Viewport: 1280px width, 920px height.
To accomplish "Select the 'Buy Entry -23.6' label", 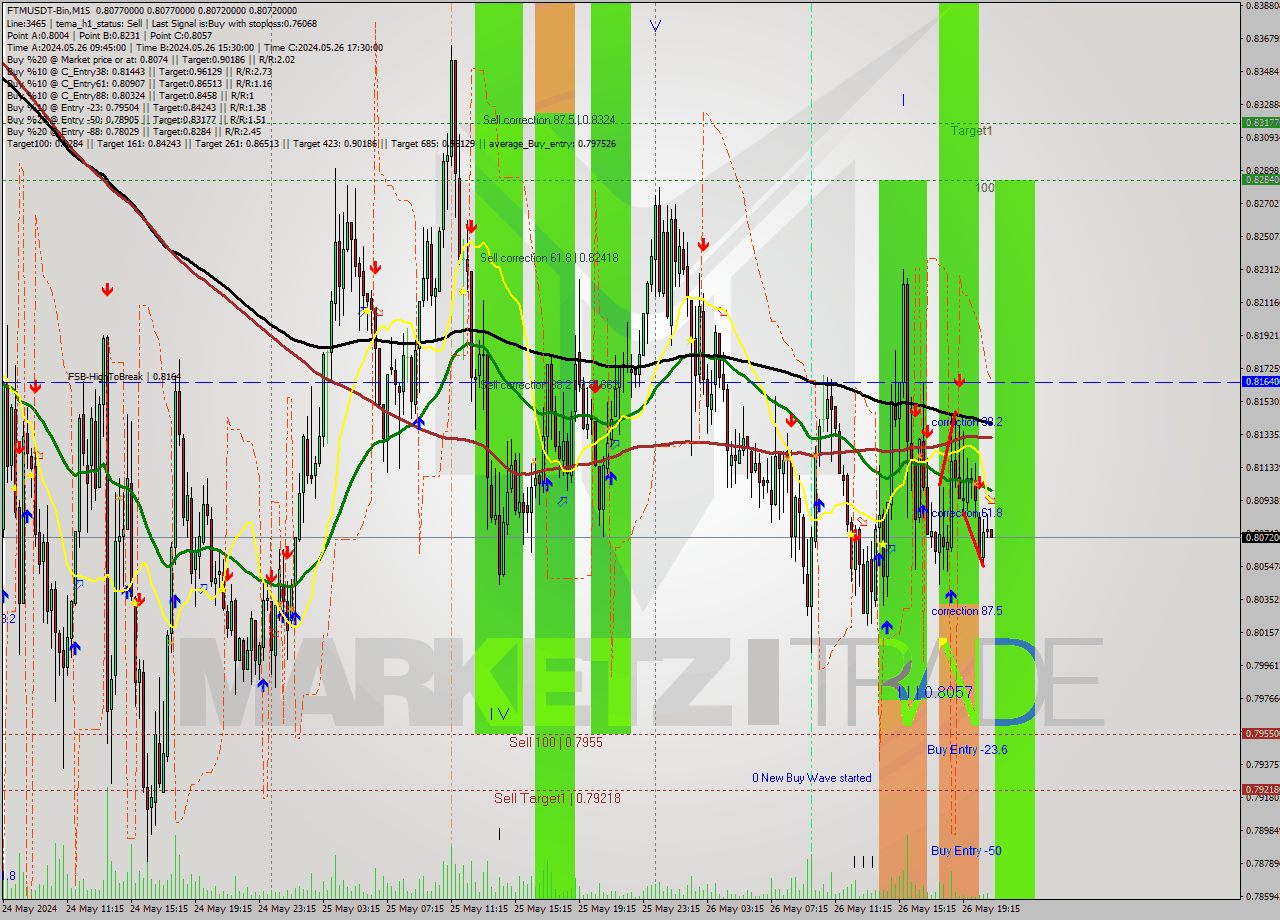I will click(x=967, y=750).
